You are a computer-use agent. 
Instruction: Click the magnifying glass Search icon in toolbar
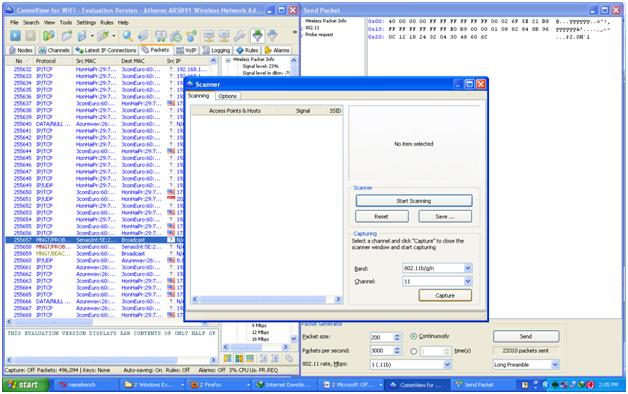tap(127, 36)
